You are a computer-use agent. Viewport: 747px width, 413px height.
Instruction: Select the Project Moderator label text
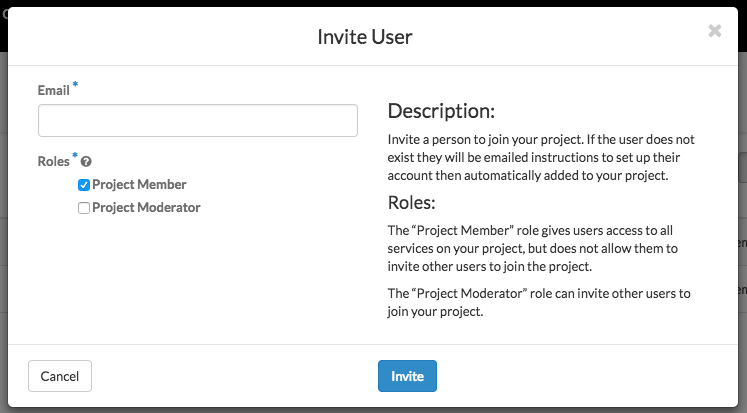pyautogui.click(x=146, y=207)
